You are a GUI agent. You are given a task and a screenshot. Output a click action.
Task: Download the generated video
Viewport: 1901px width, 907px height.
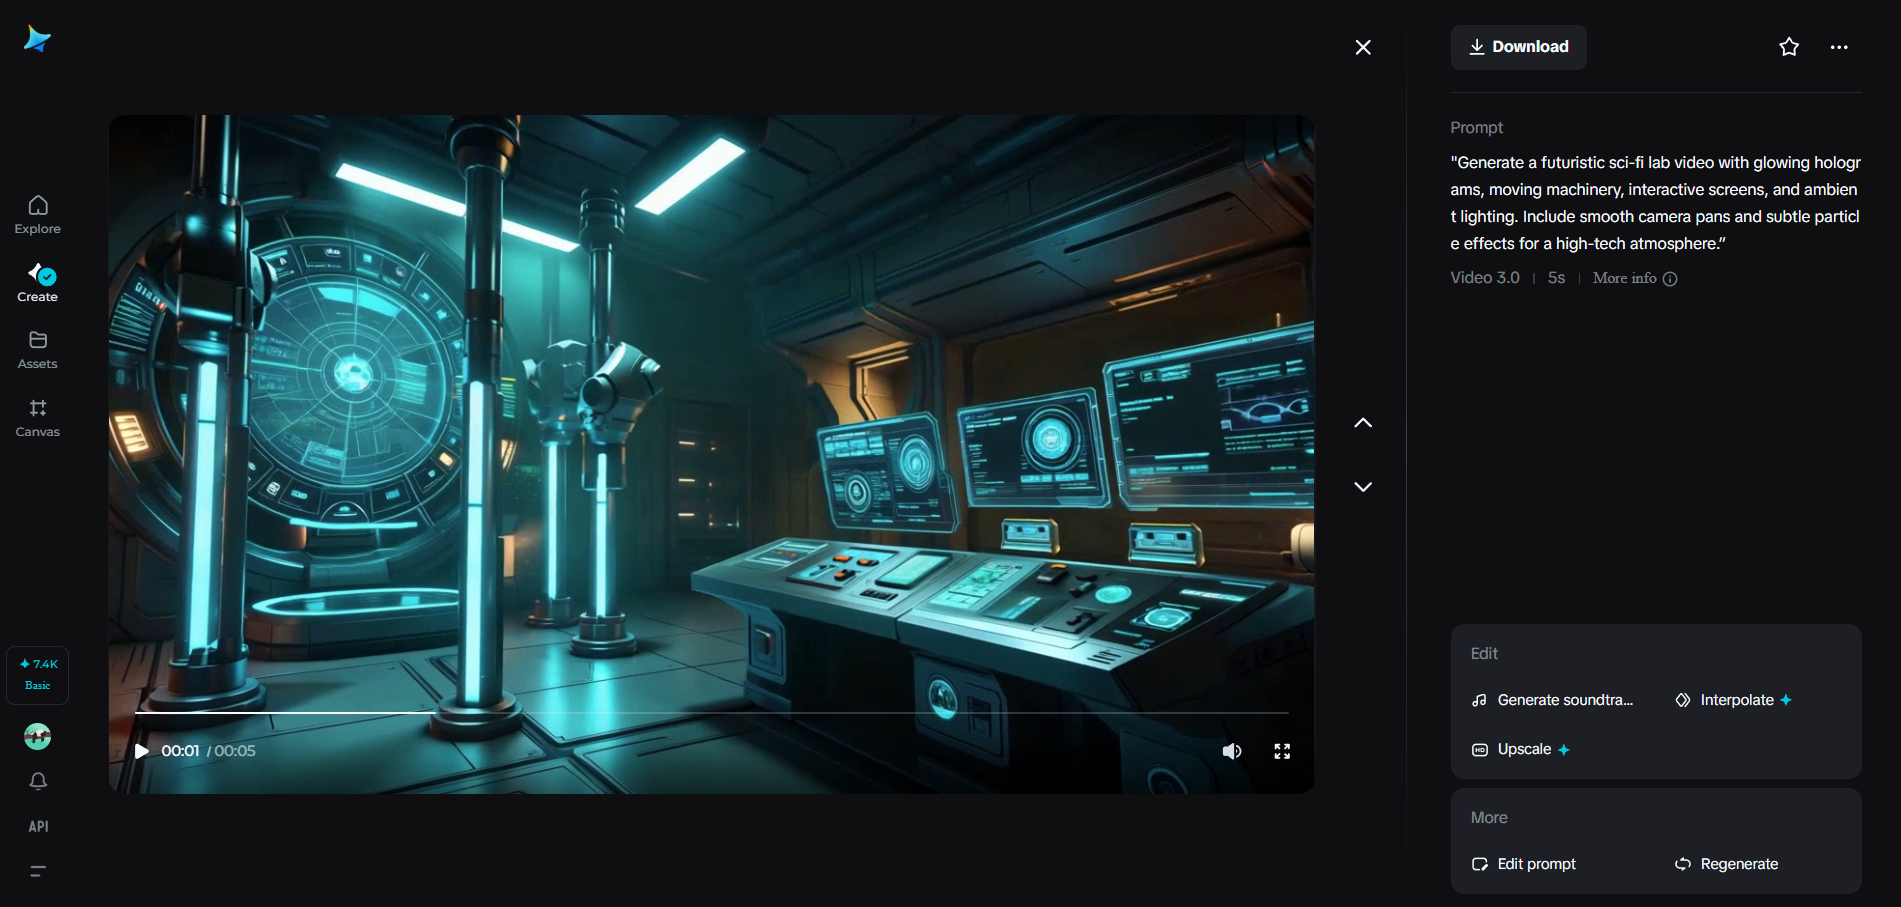pyautogui.click(x=1518, y=46)
